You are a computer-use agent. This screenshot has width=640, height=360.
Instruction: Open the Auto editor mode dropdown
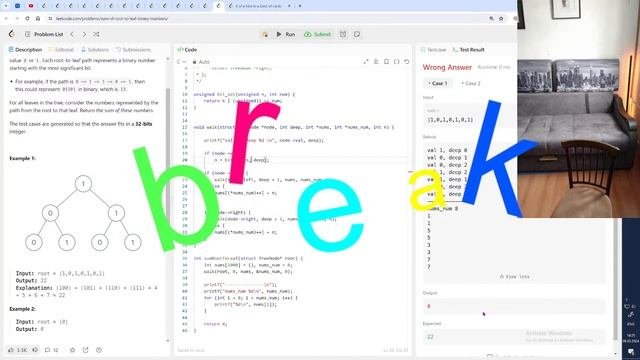(x=201, y=62)
